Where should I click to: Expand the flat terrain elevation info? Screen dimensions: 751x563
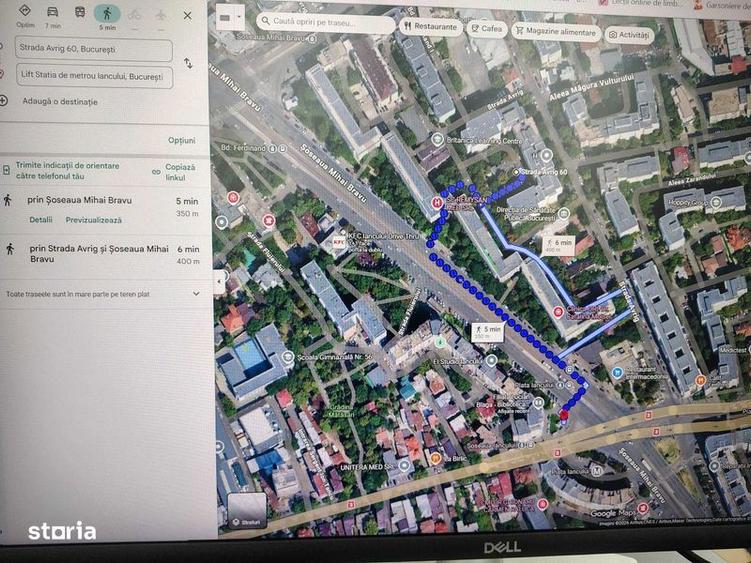click(x=196, y=294)
